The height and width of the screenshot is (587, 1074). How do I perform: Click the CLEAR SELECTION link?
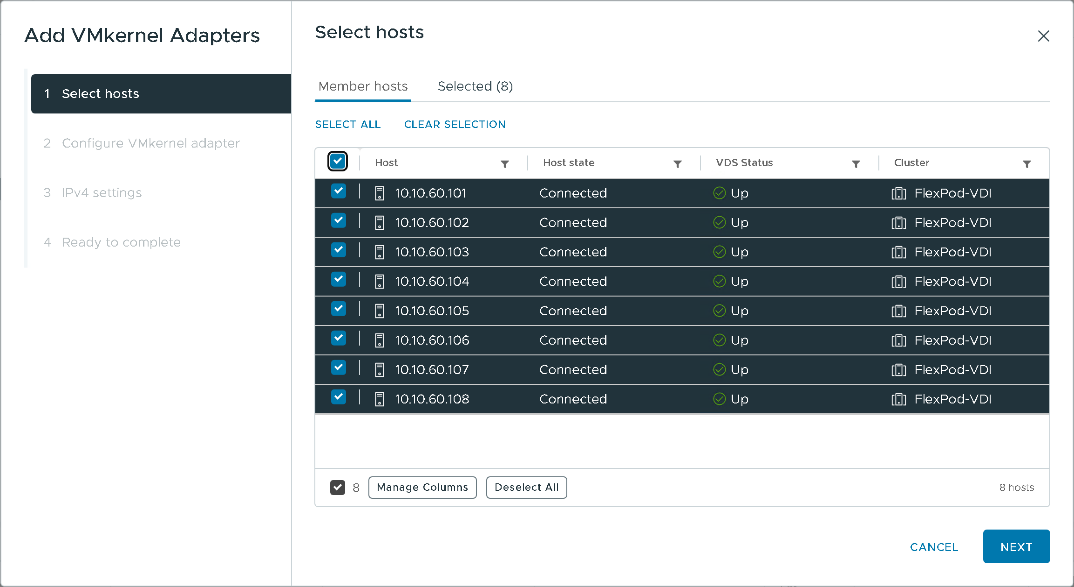(x=455, y=125)
